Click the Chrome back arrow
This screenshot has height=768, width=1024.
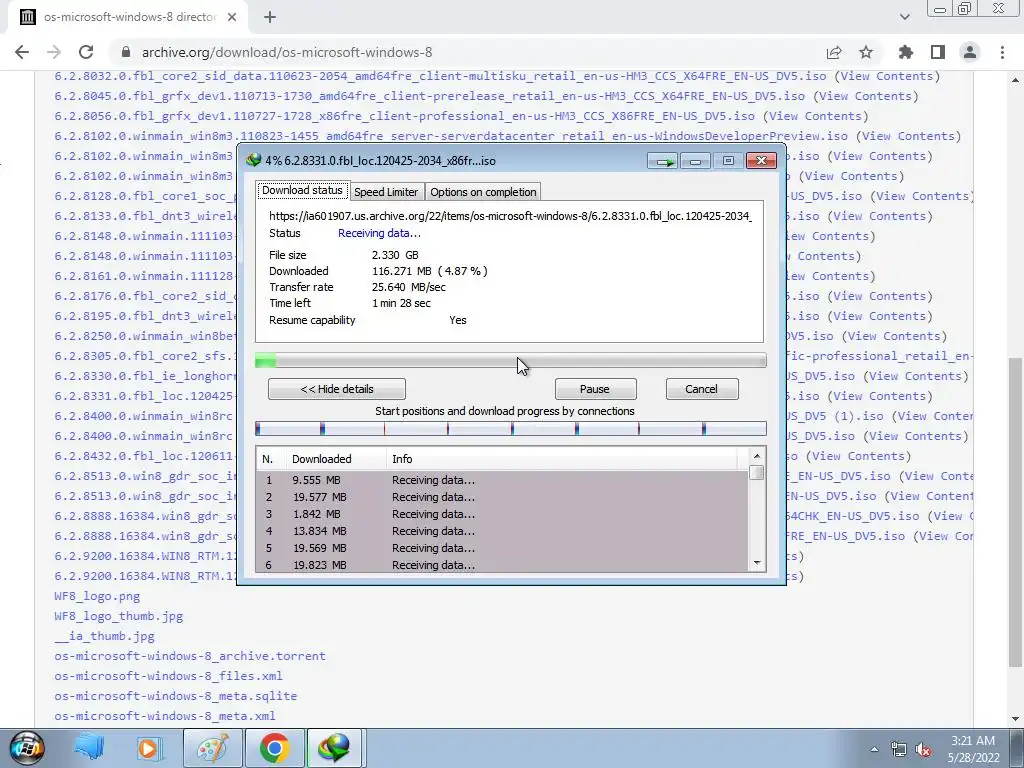22,52
